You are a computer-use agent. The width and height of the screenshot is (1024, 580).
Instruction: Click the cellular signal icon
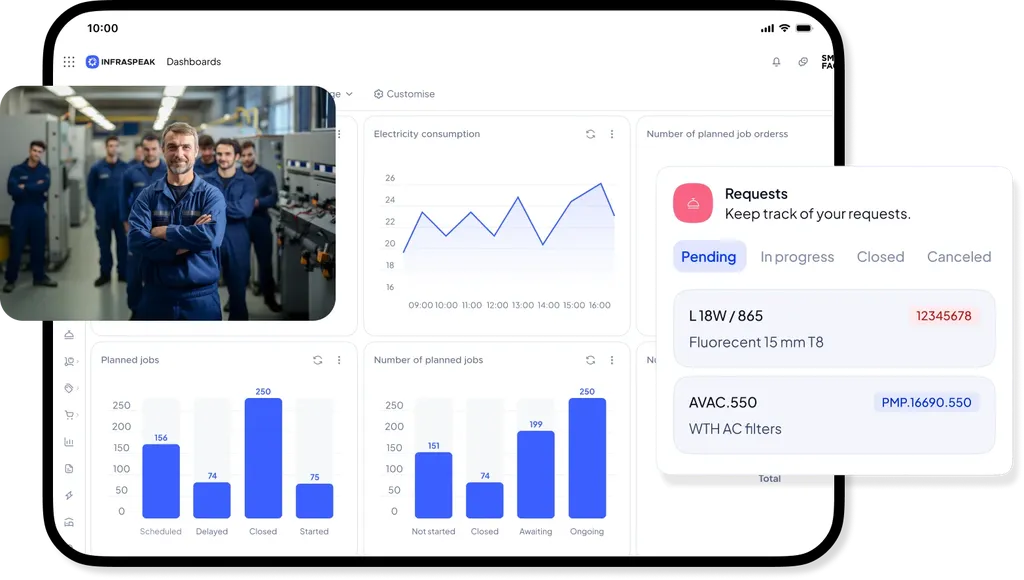(x=767, y=28)
